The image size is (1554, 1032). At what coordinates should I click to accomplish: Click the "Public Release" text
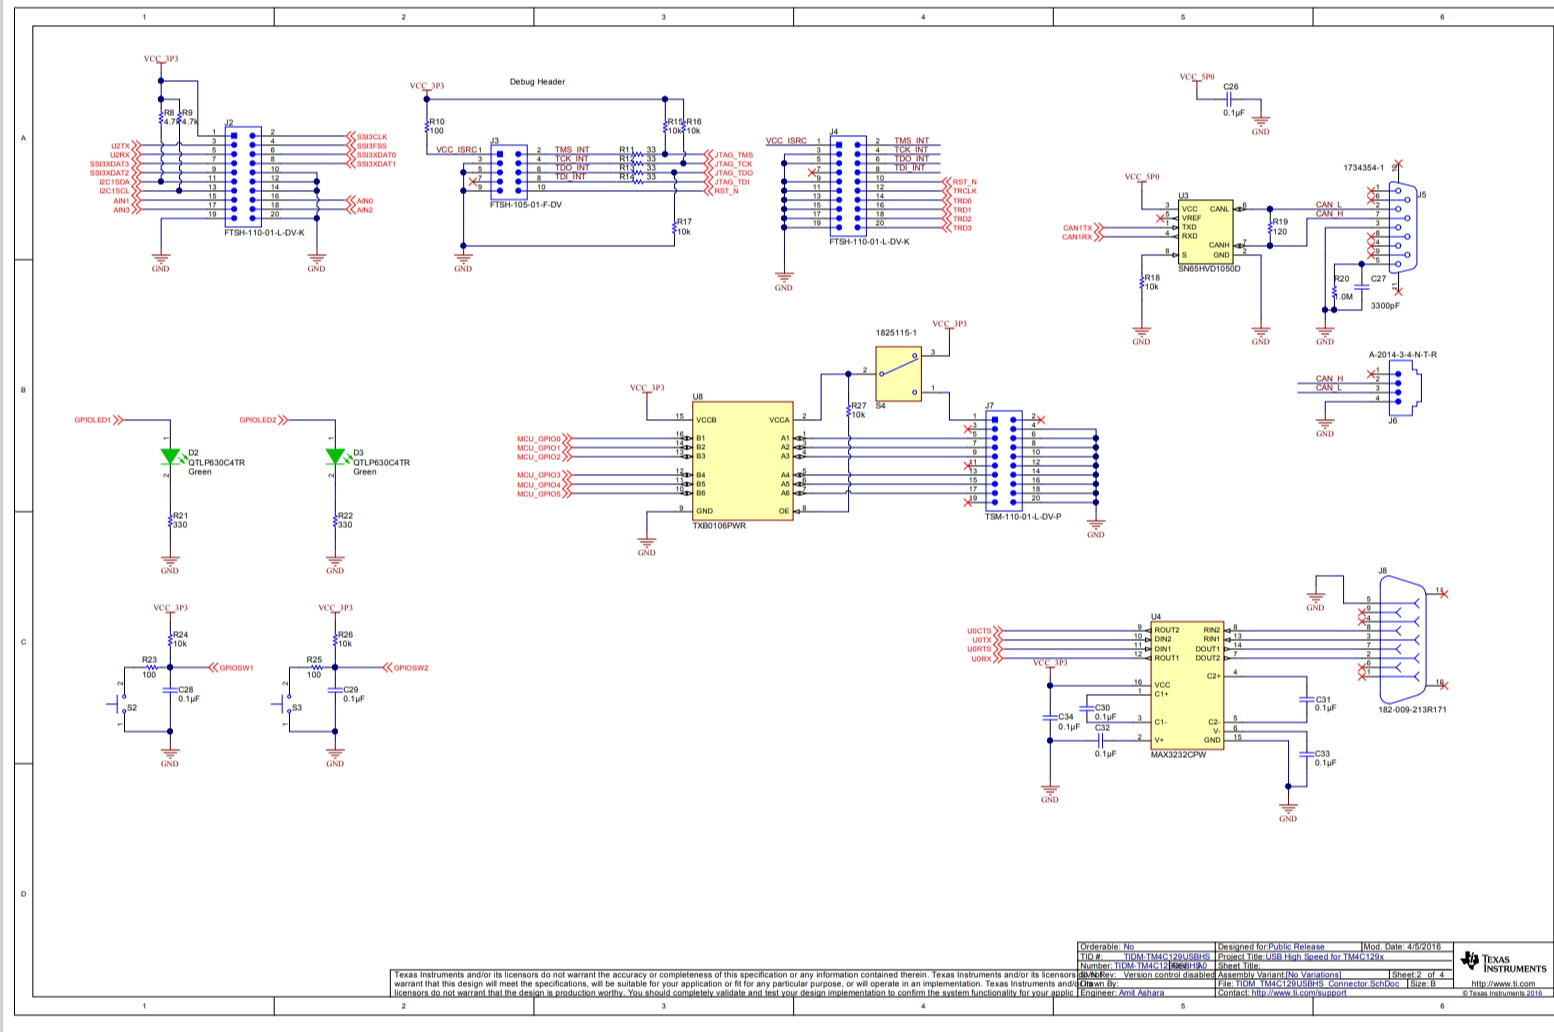(x=1296, y=946)
